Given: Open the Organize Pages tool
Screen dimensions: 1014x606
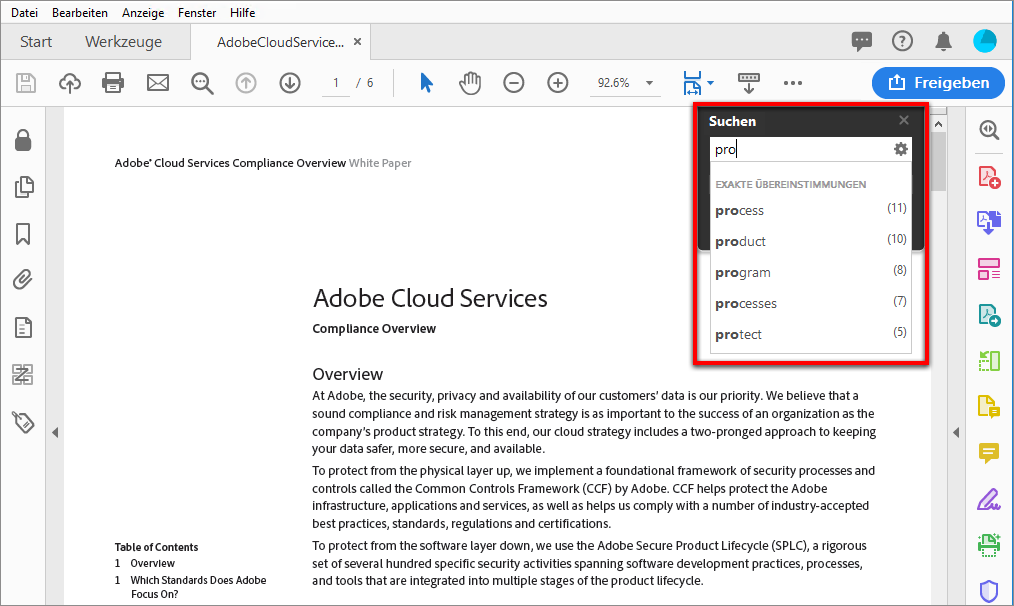Looking at the screenshot, I should click(x=989, y=268).
